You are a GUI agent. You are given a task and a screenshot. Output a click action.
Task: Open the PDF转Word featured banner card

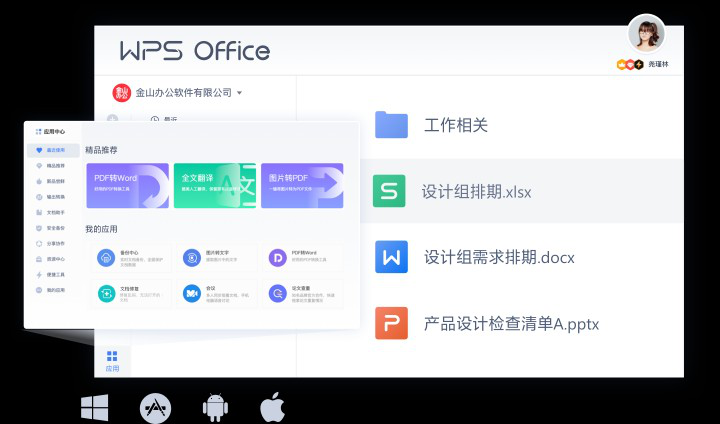(x=128, y=186)
